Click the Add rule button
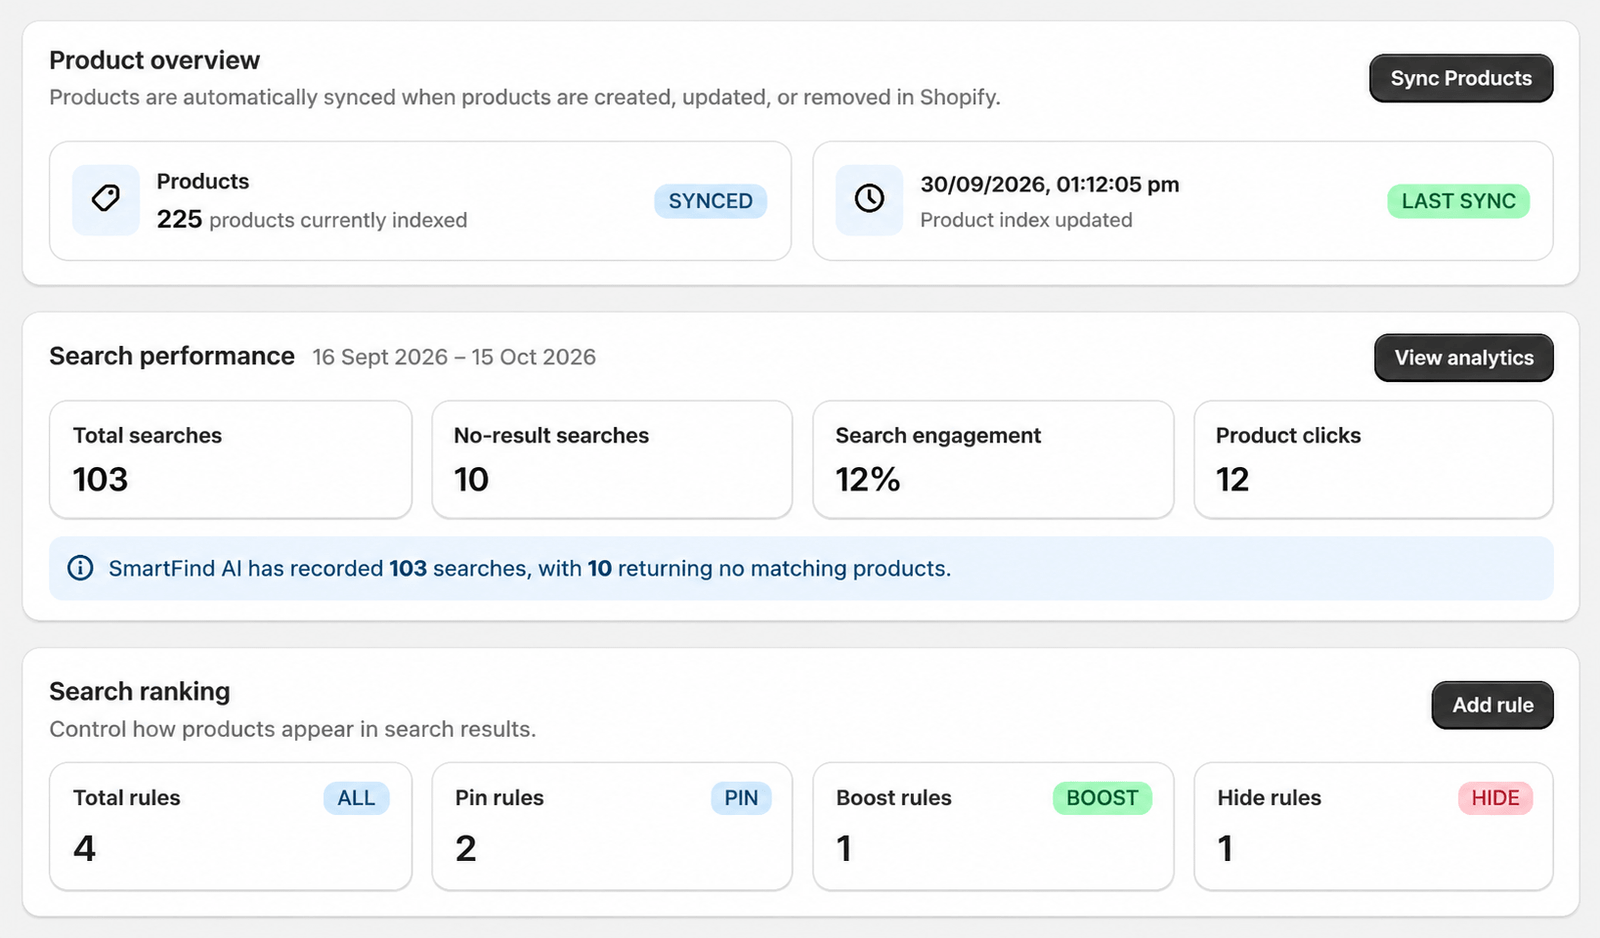 [x=1492, y=705]
